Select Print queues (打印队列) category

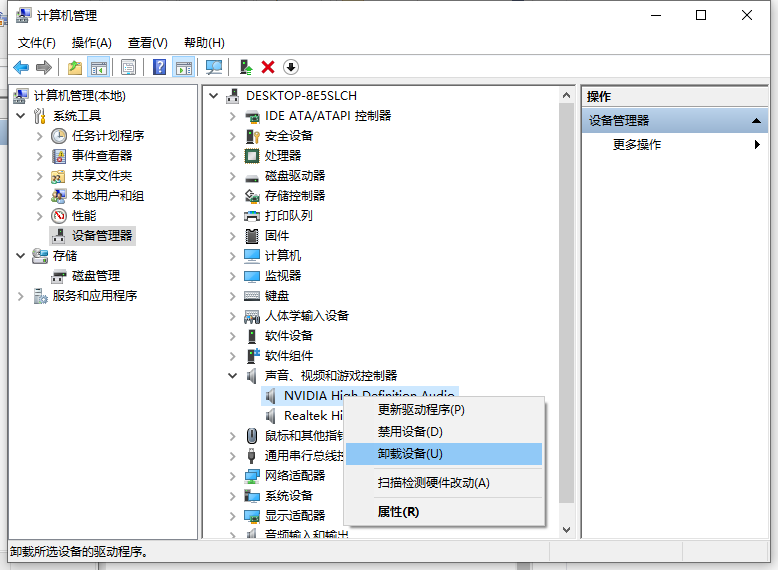289,215
